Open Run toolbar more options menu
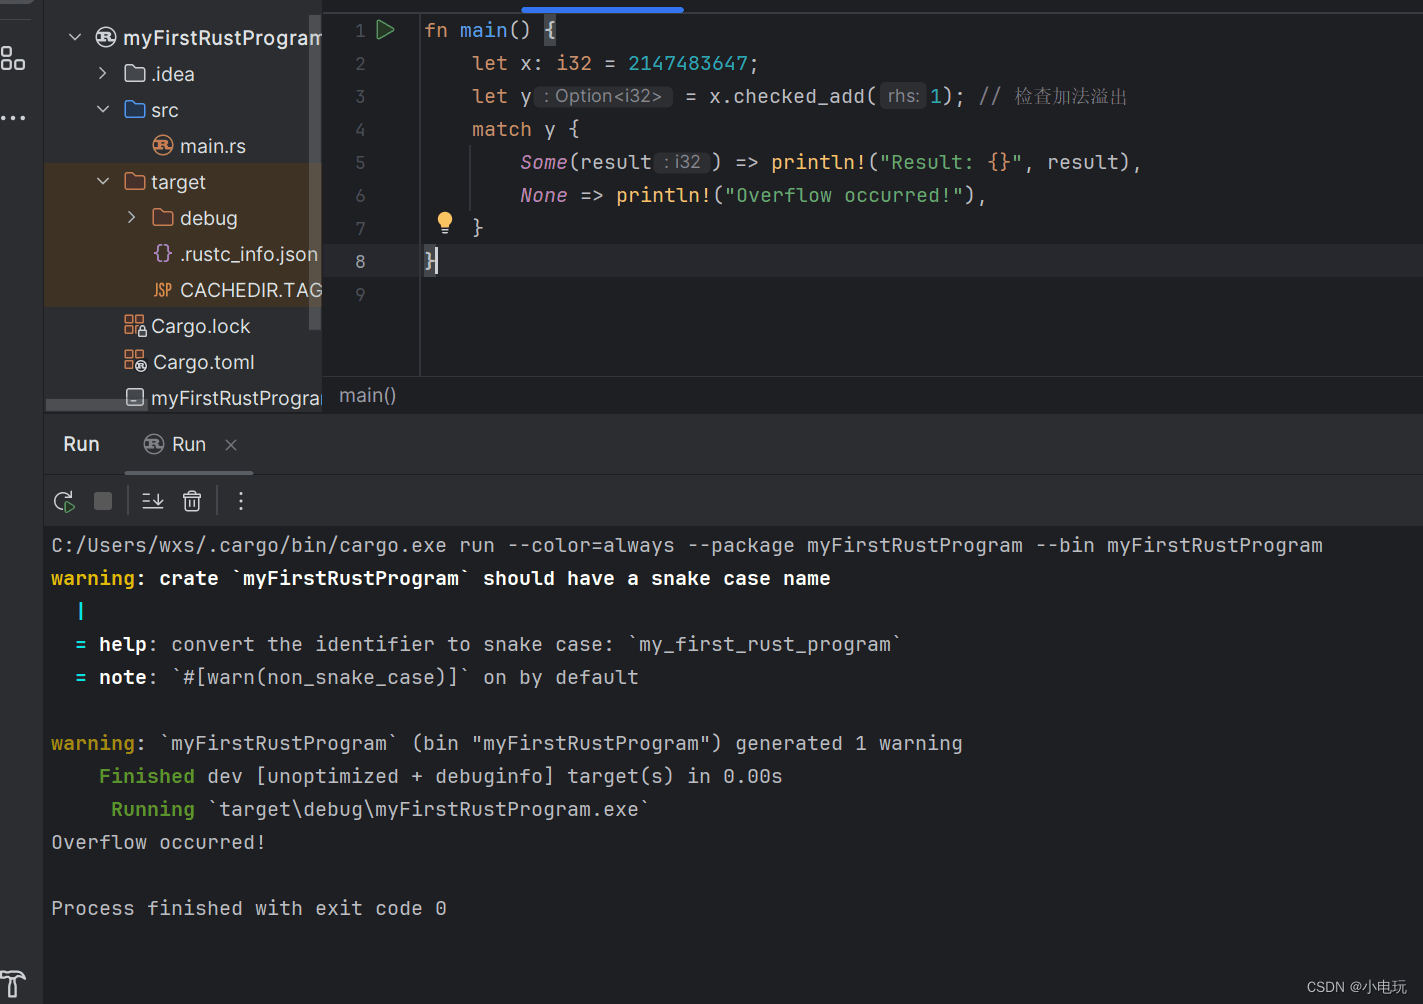Screen dimensions: 1423x1004 (241, 501)
